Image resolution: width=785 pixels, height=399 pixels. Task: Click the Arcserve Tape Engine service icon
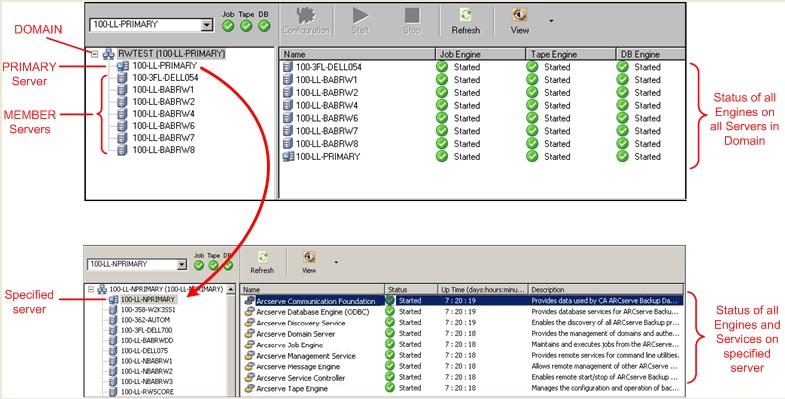point(249,388)
